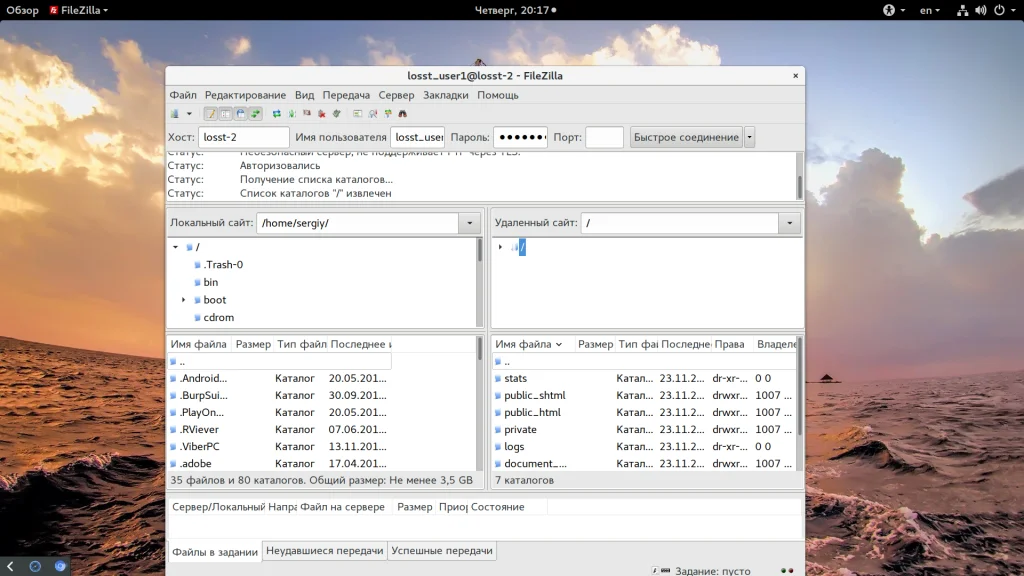Open the local site path dropdown

coord(470,223)
